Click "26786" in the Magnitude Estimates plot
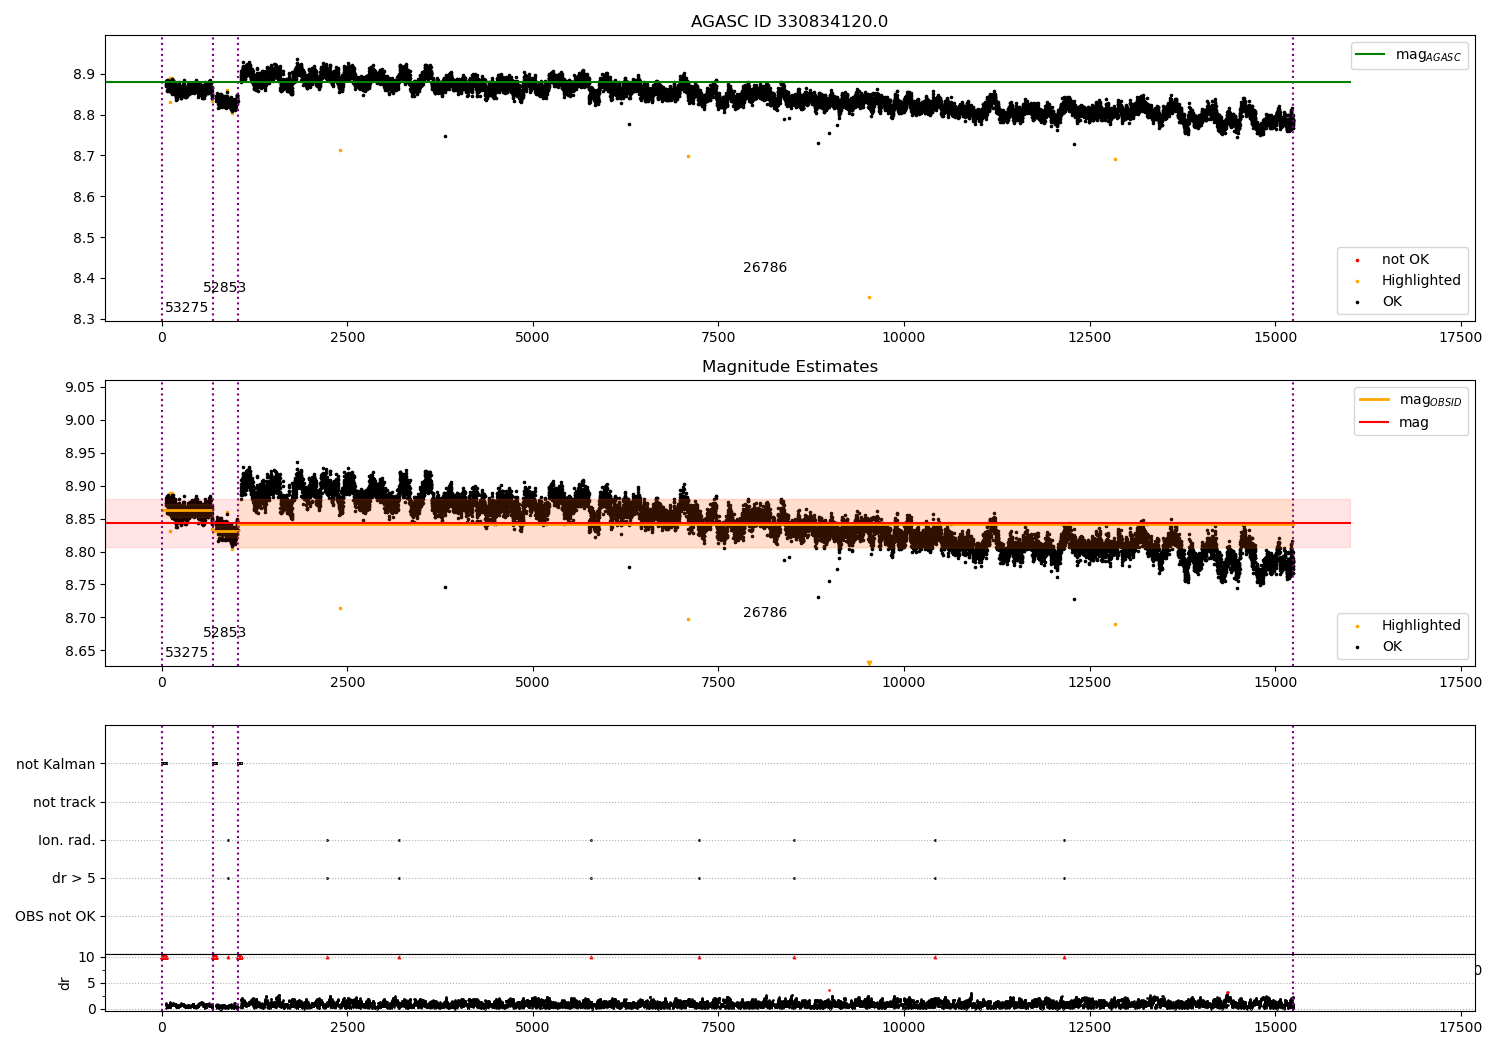Screen dimensions: 1500x1050 765,613
